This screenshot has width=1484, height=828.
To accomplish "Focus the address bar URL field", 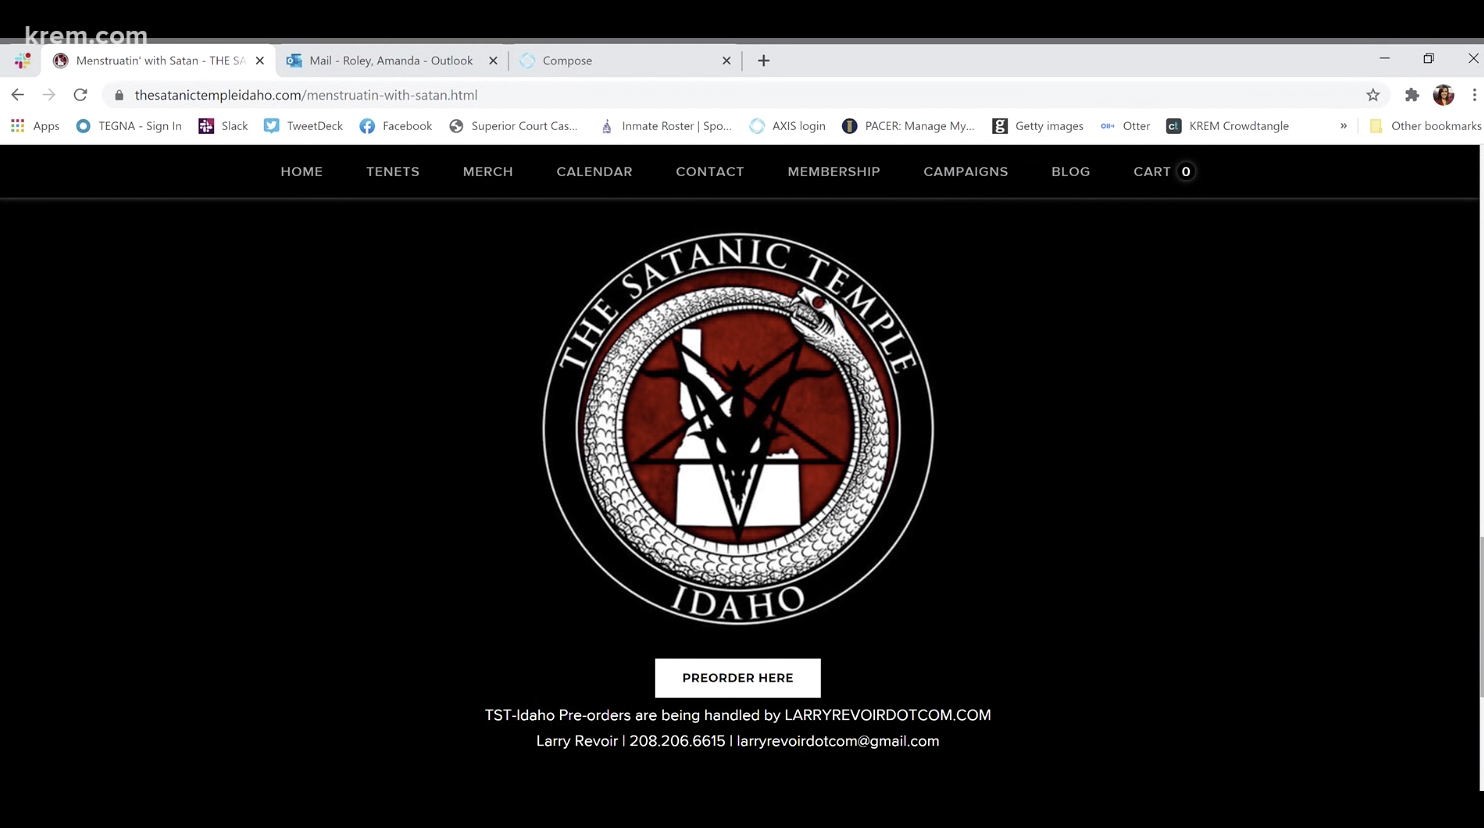I will click(740, 95).
